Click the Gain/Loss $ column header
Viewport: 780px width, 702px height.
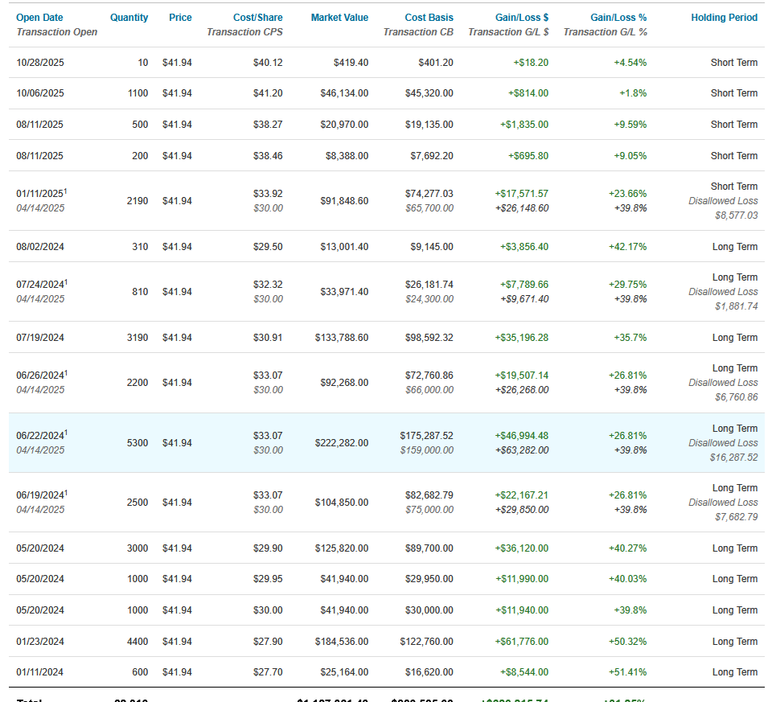(x=522, y=17)
